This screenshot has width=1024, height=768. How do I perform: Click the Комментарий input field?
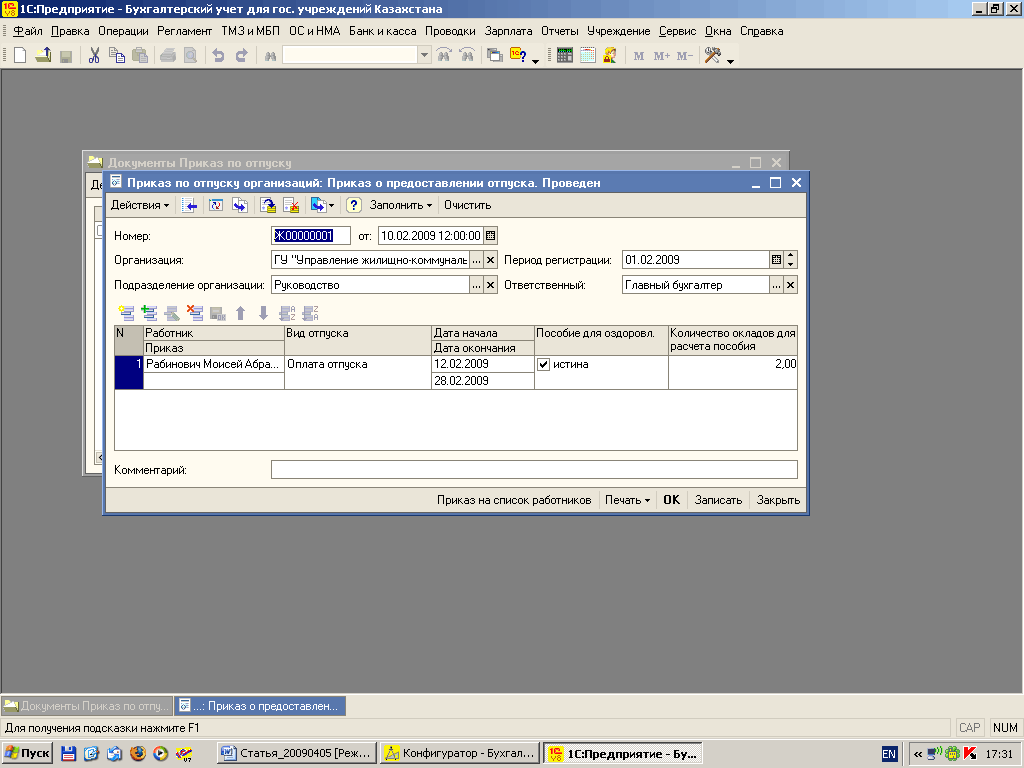pyautogui.click(x=534, y=470)
